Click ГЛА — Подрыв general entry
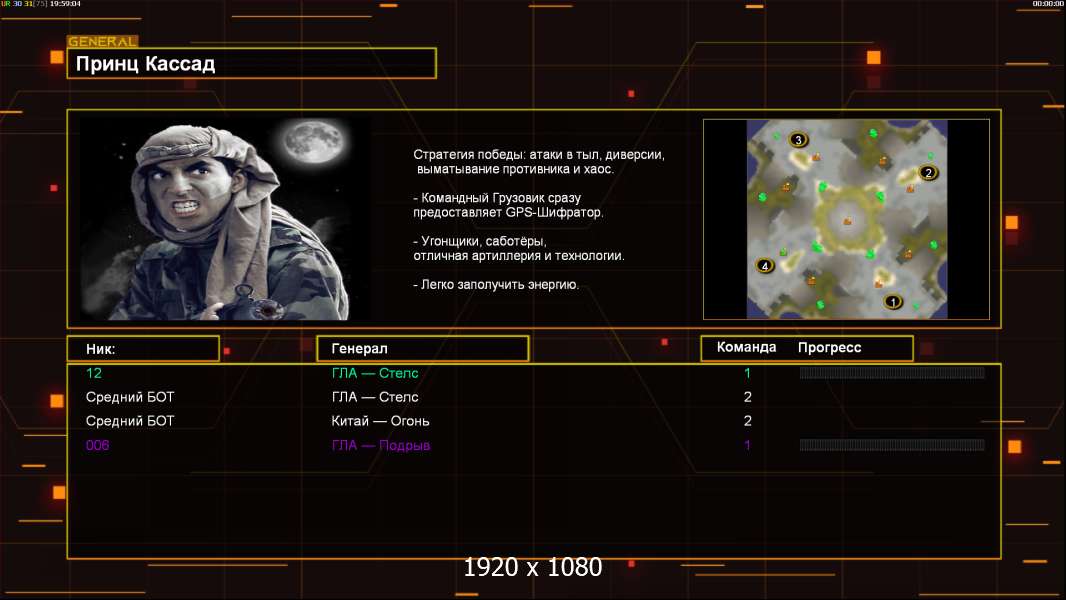 tap(381, 445)
